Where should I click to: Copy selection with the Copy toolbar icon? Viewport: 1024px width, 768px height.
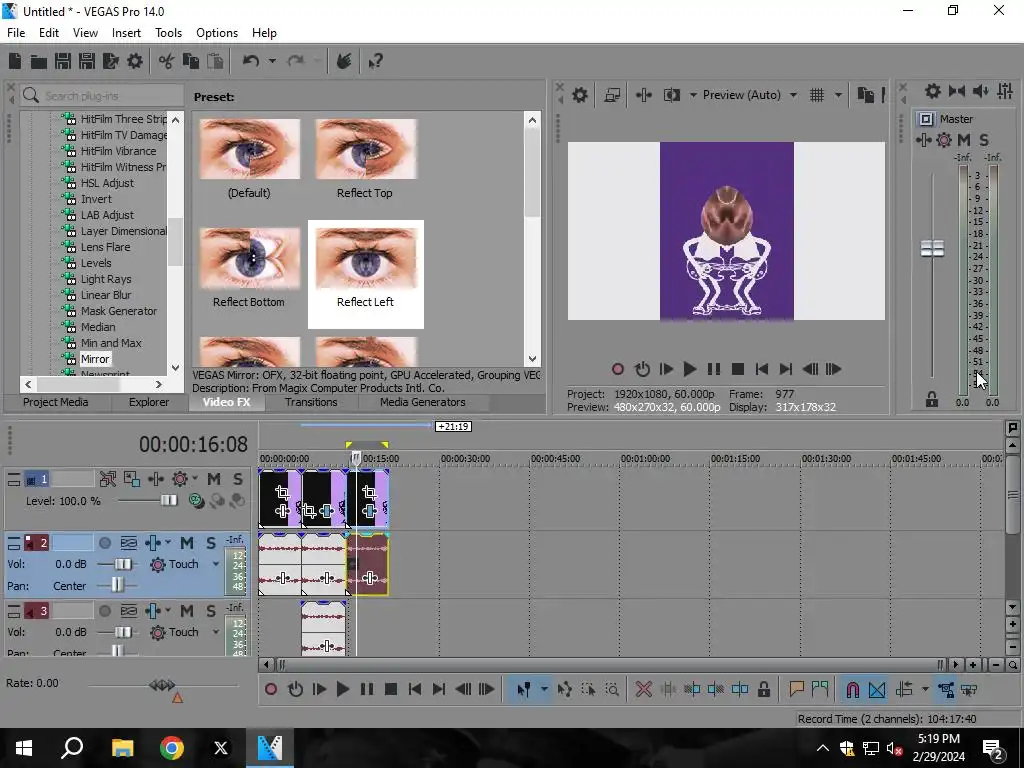point(191,61)
